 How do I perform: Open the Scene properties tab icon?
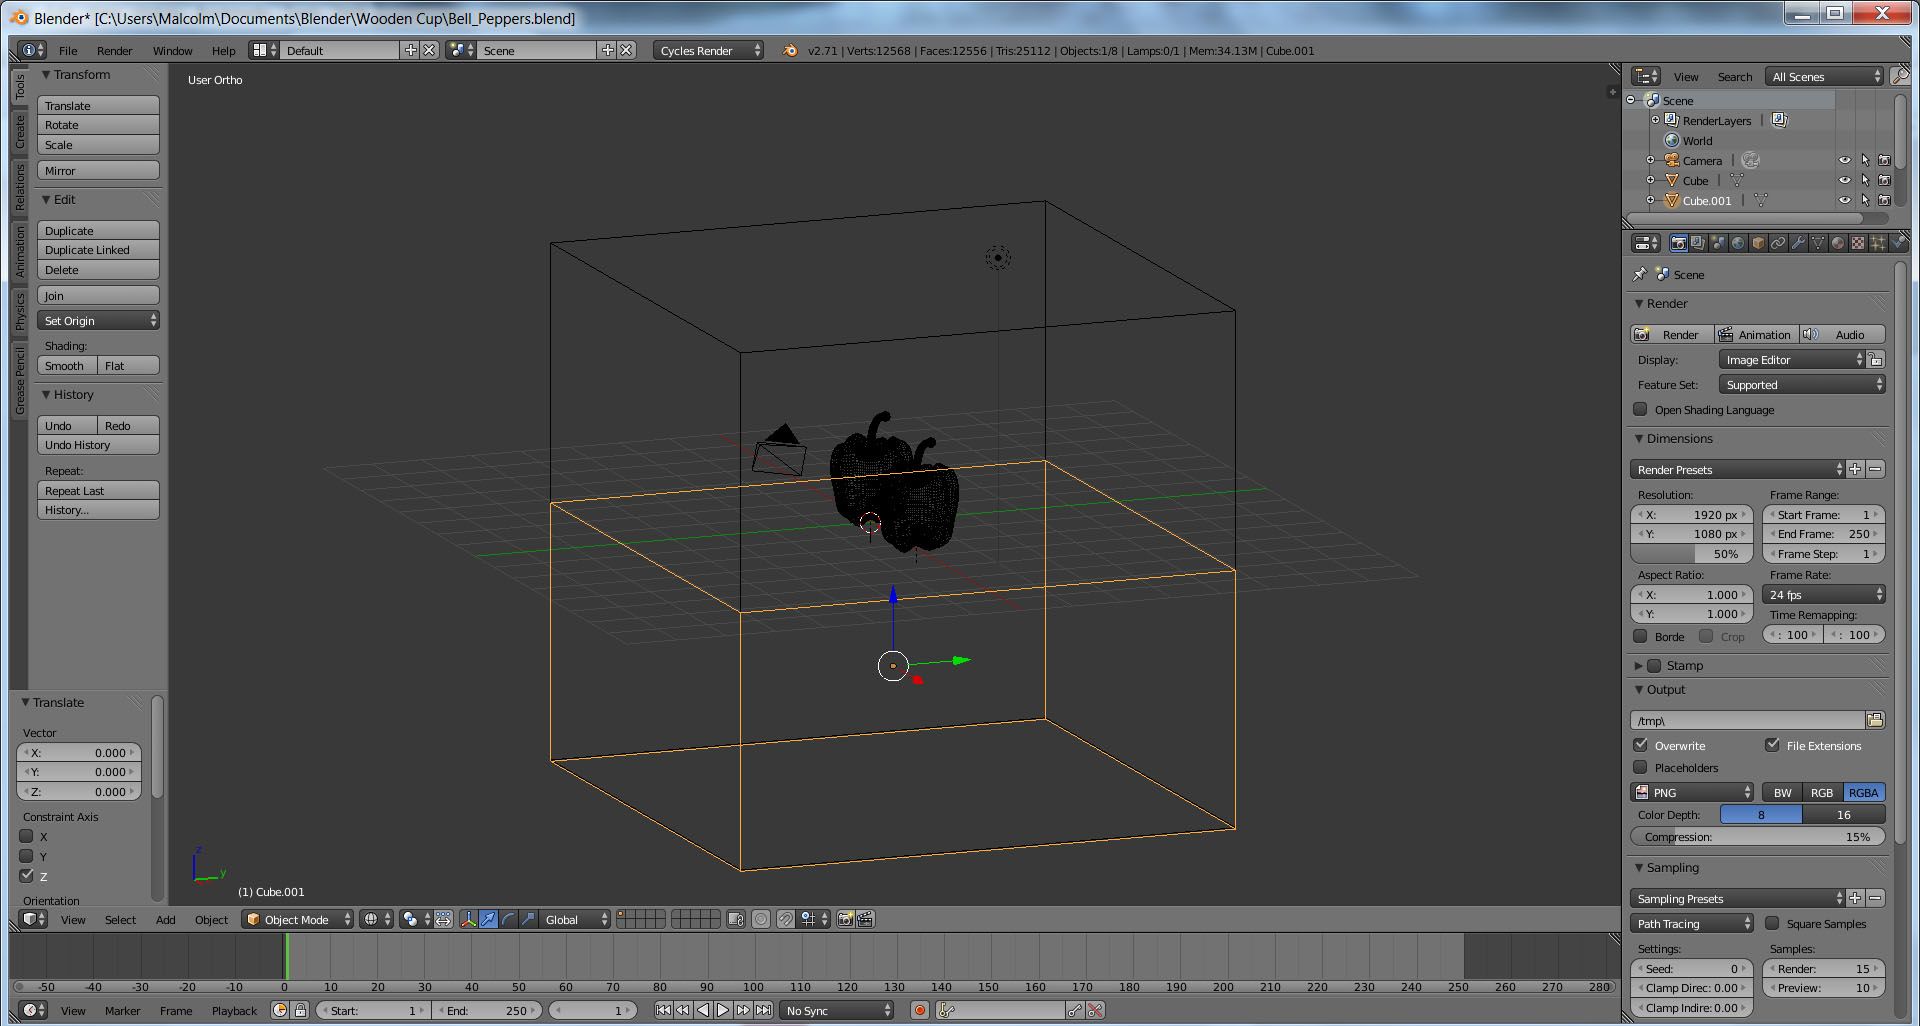[1718, 243]
